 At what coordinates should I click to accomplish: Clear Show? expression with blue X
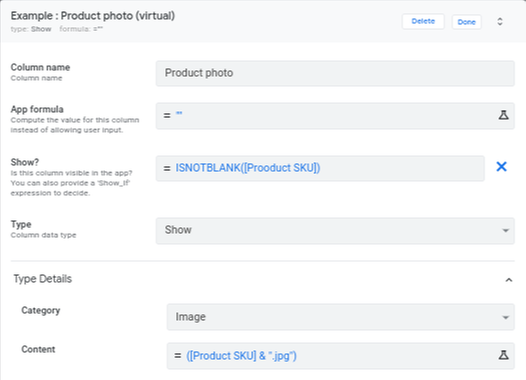click(x=501, y=167)
